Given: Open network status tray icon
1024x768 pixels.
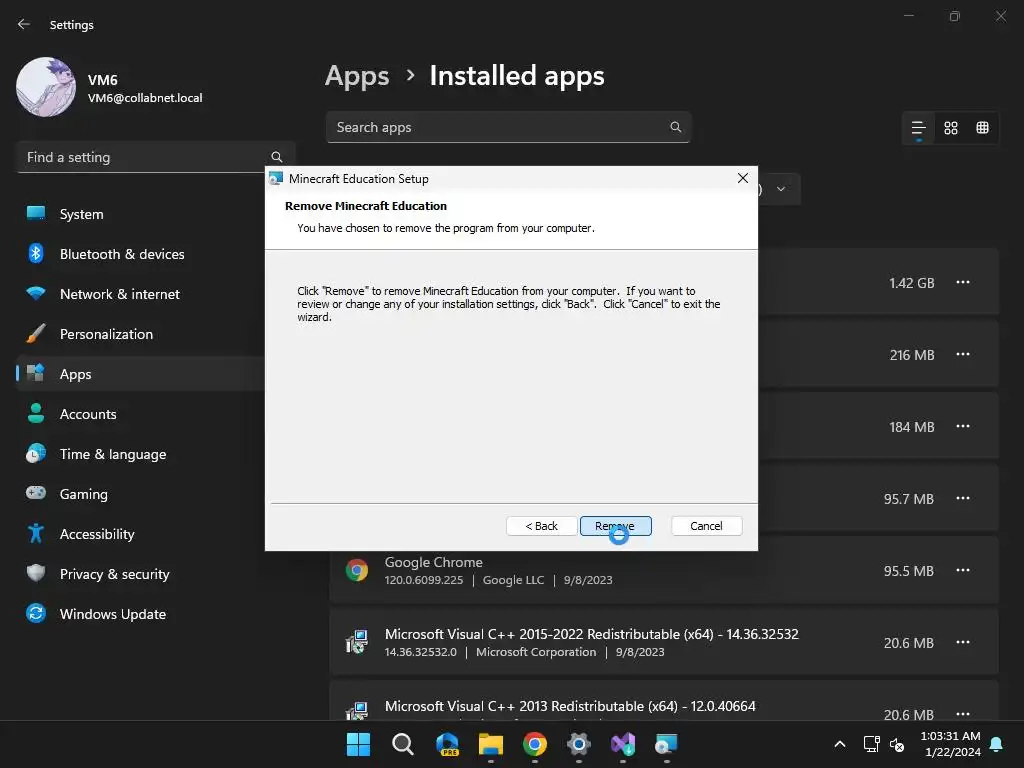Looking at the screenshot, I should pos(871,744).
